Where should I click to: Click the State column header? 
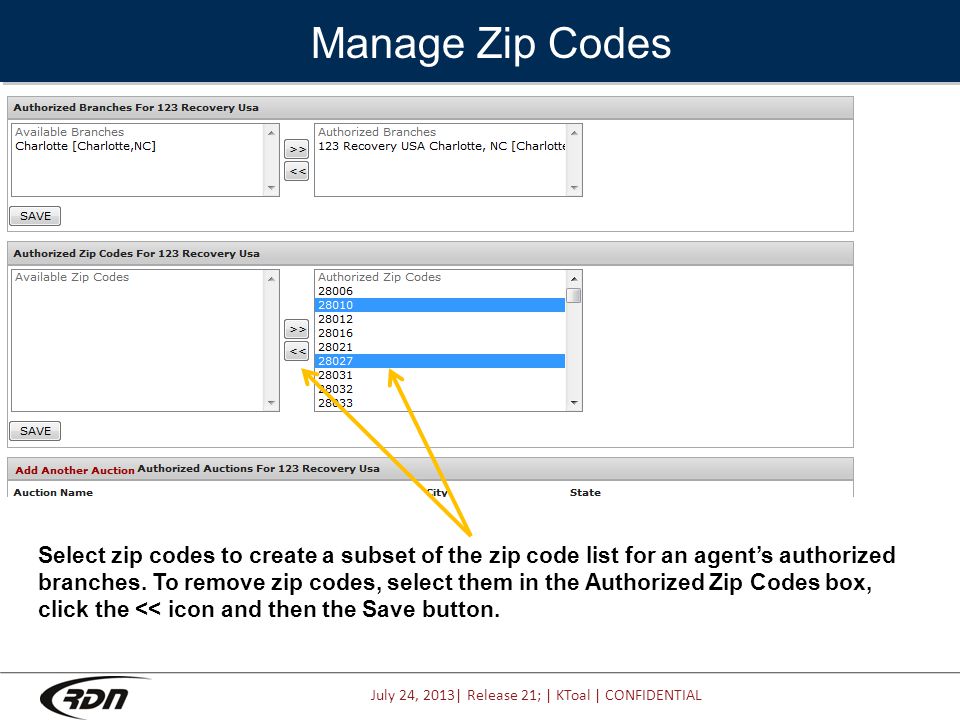[x=585, y=492]
